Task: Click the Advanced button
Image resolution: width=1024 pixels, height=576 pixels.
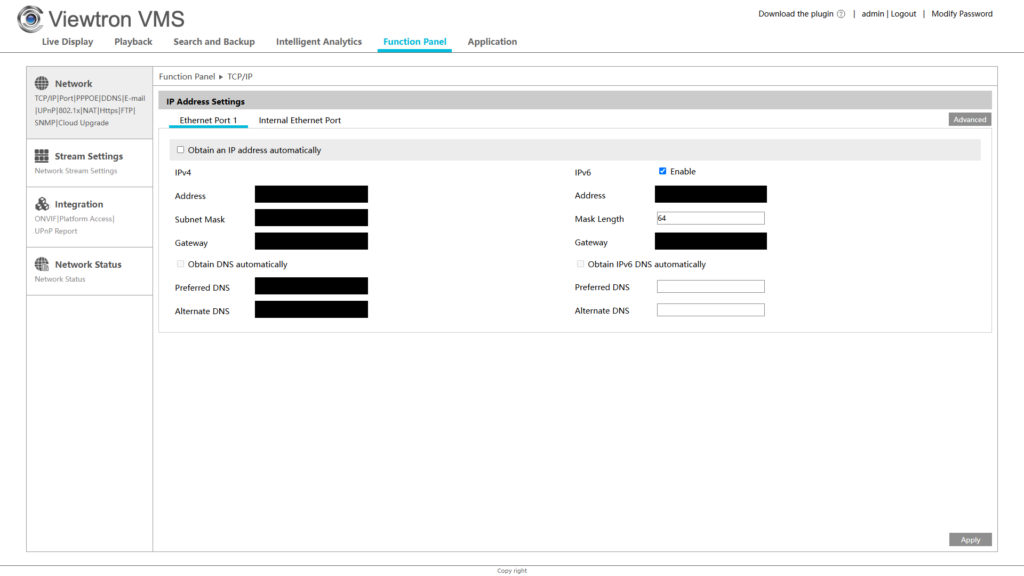Action: [x=970, y=120]
